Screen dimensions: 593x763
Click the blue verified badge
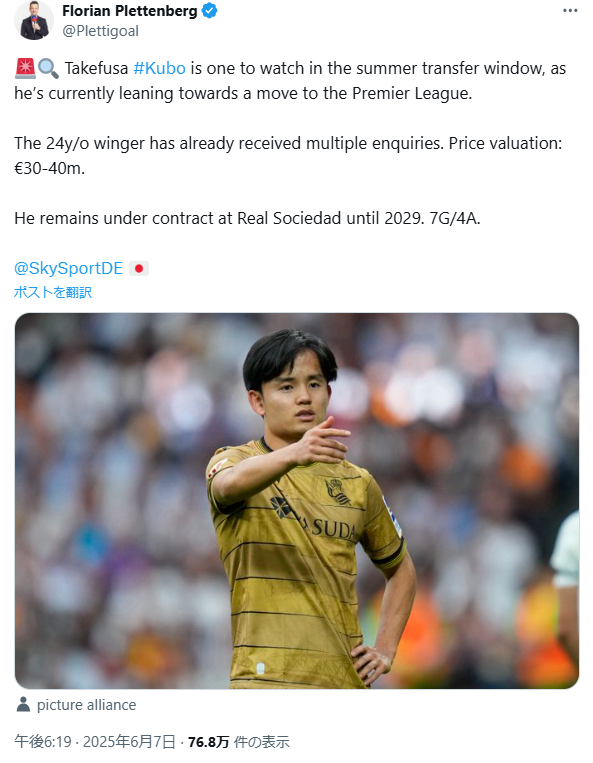pos(209,11)
